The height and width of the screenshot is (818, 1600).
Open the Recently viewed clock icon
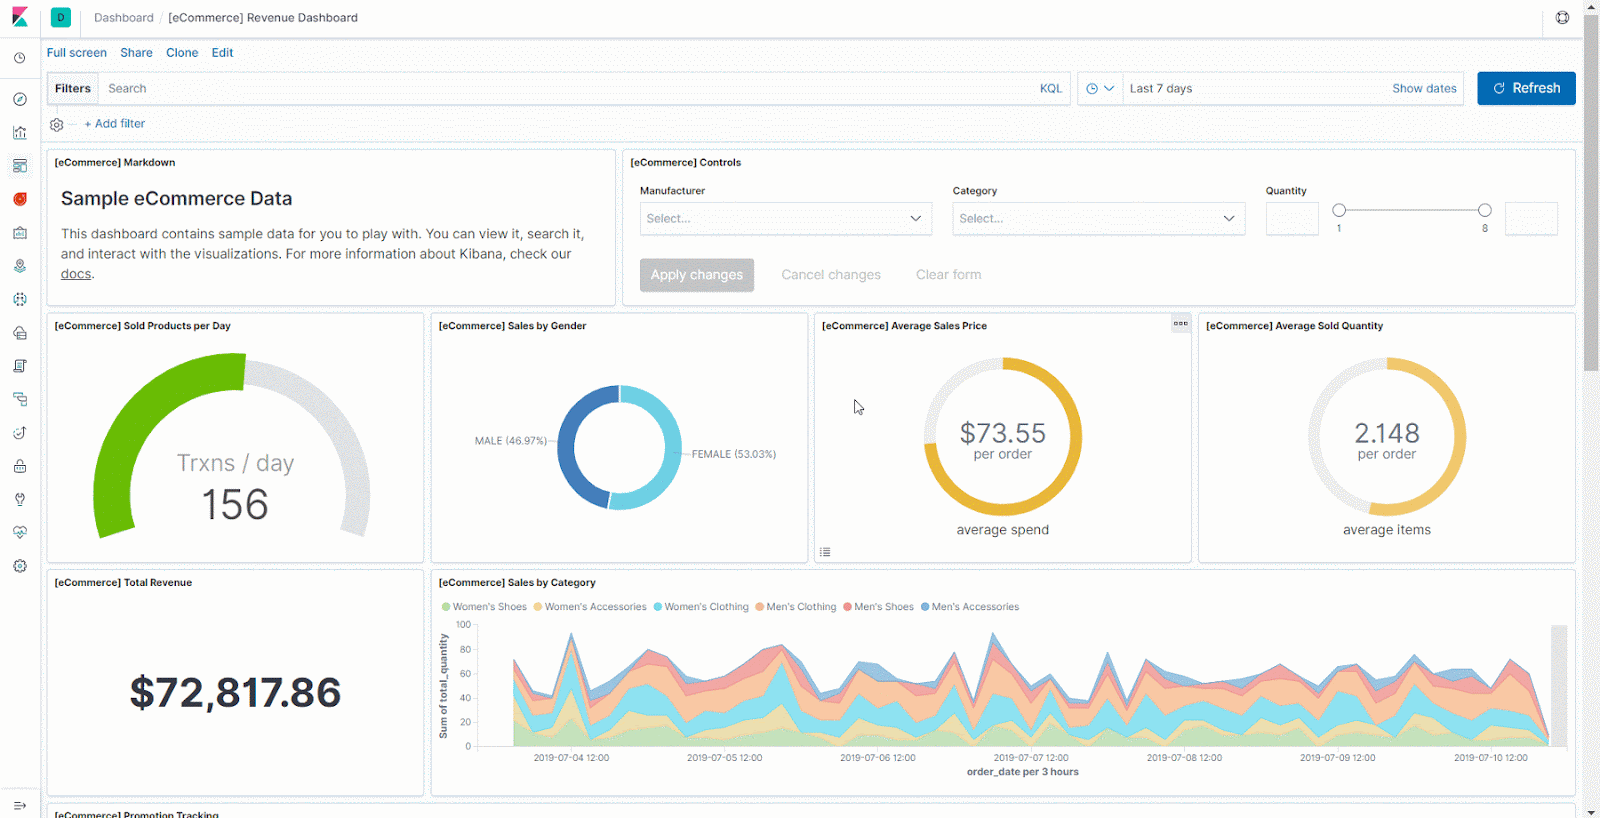[19, 58]
